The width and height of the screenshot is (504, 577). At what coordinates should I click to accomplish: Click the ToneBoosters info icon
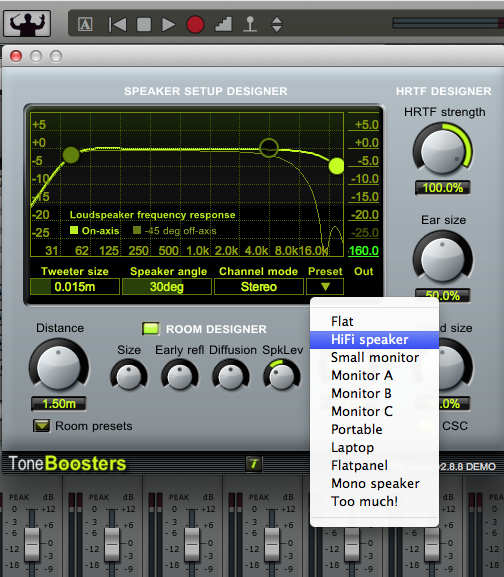coord(254,464)
